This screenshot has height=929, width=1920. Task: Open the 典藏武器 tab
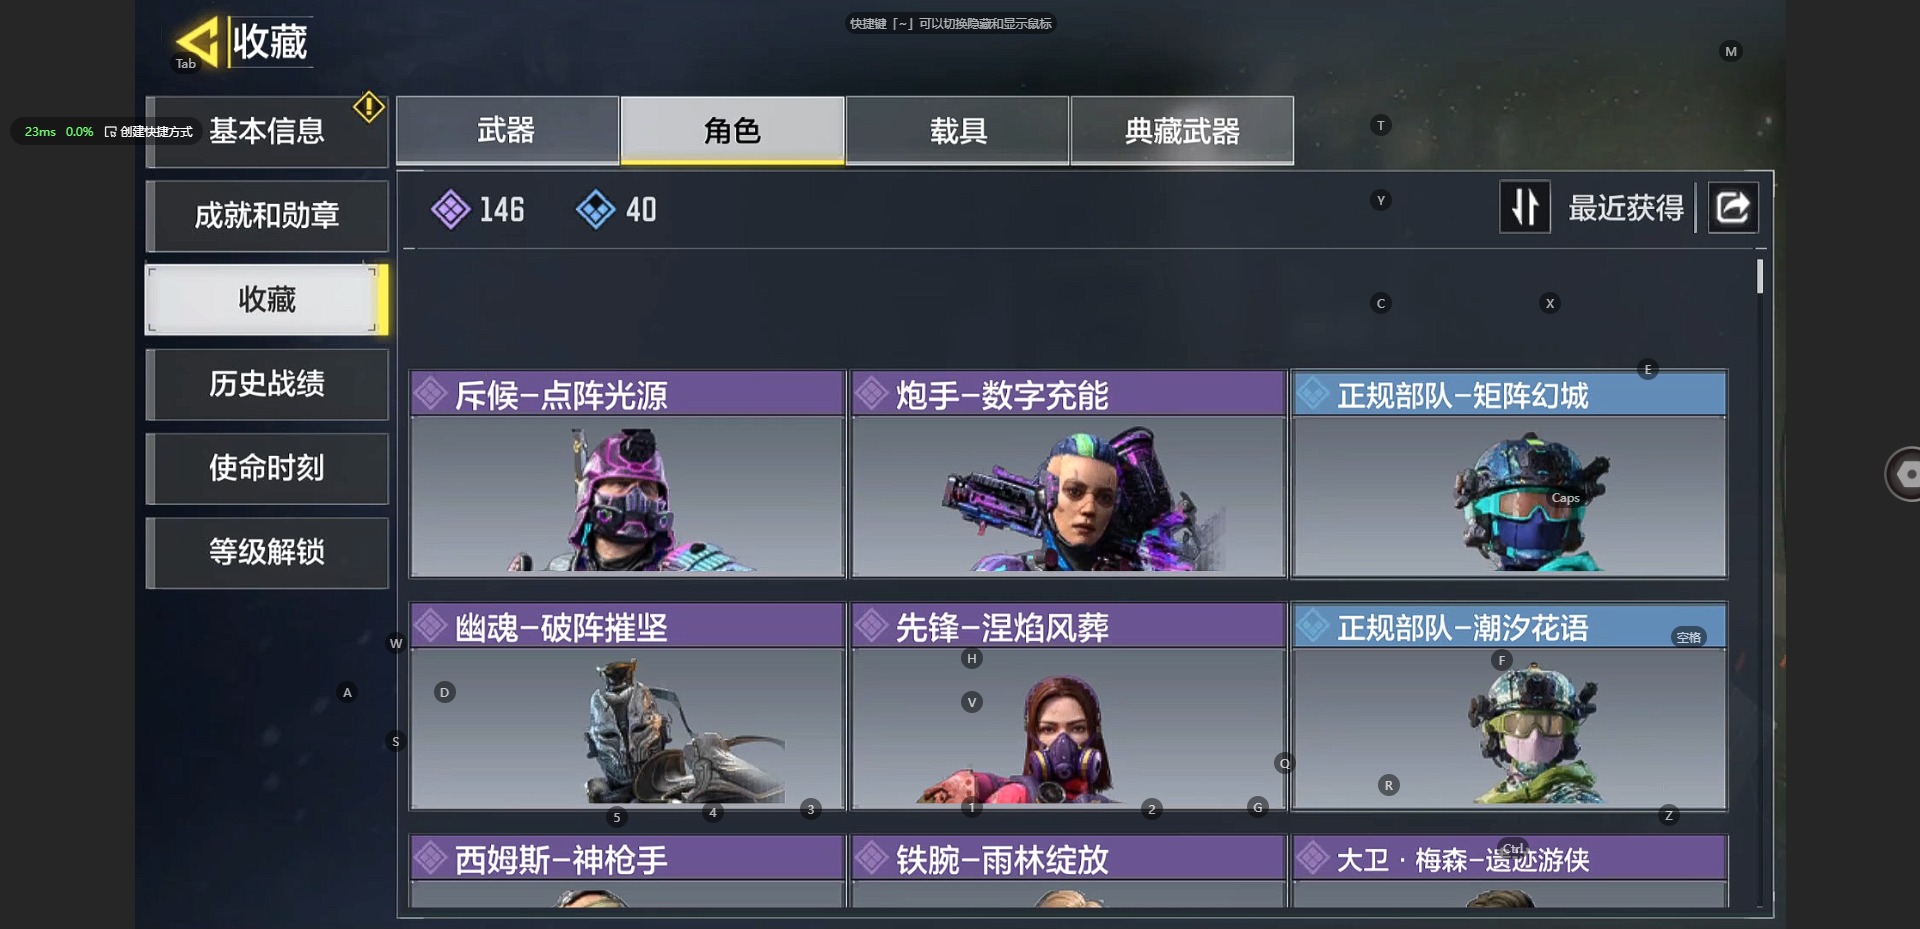pos(1182,130)
